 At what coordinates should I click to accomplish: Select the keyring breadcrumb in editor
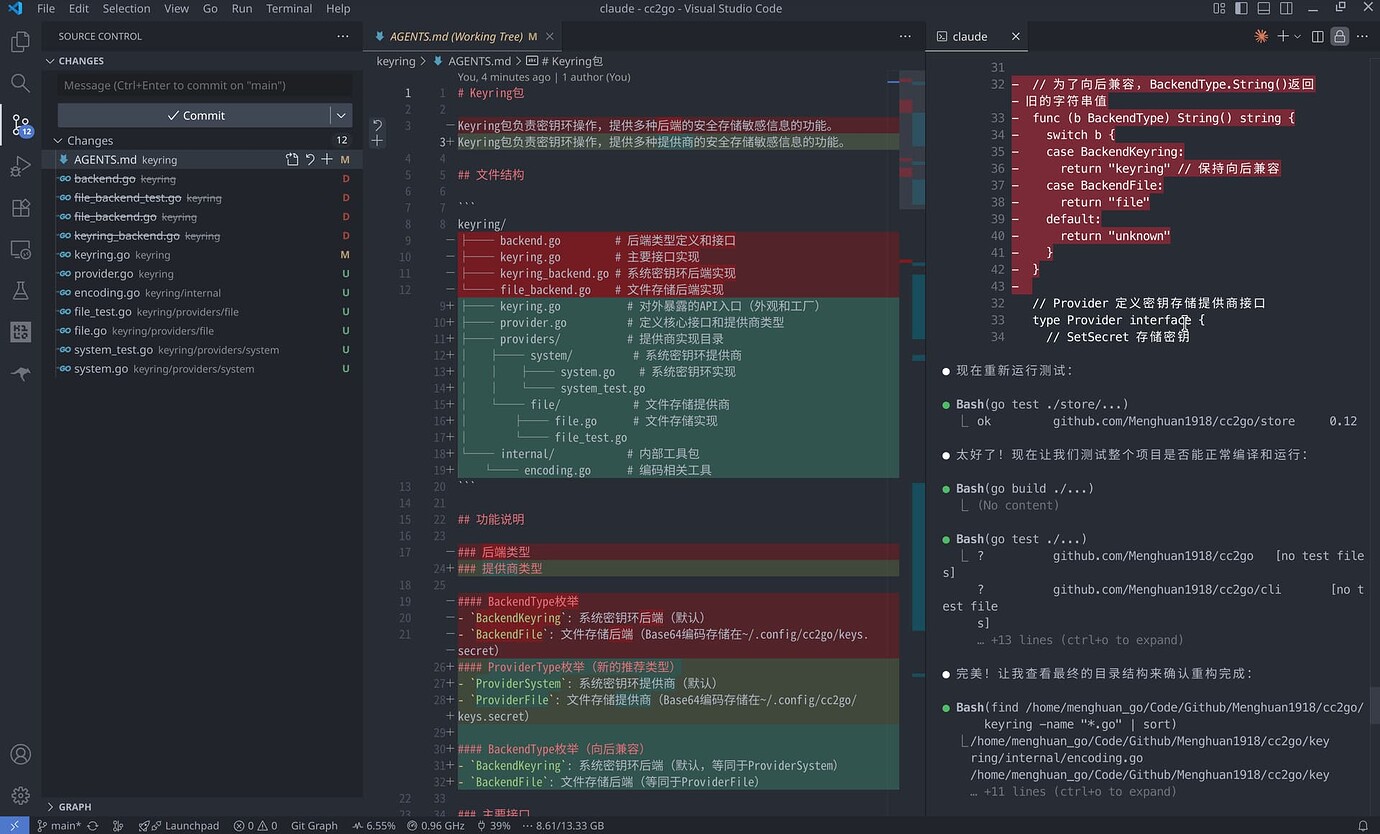pyautogui.click(x=396, y=61)
